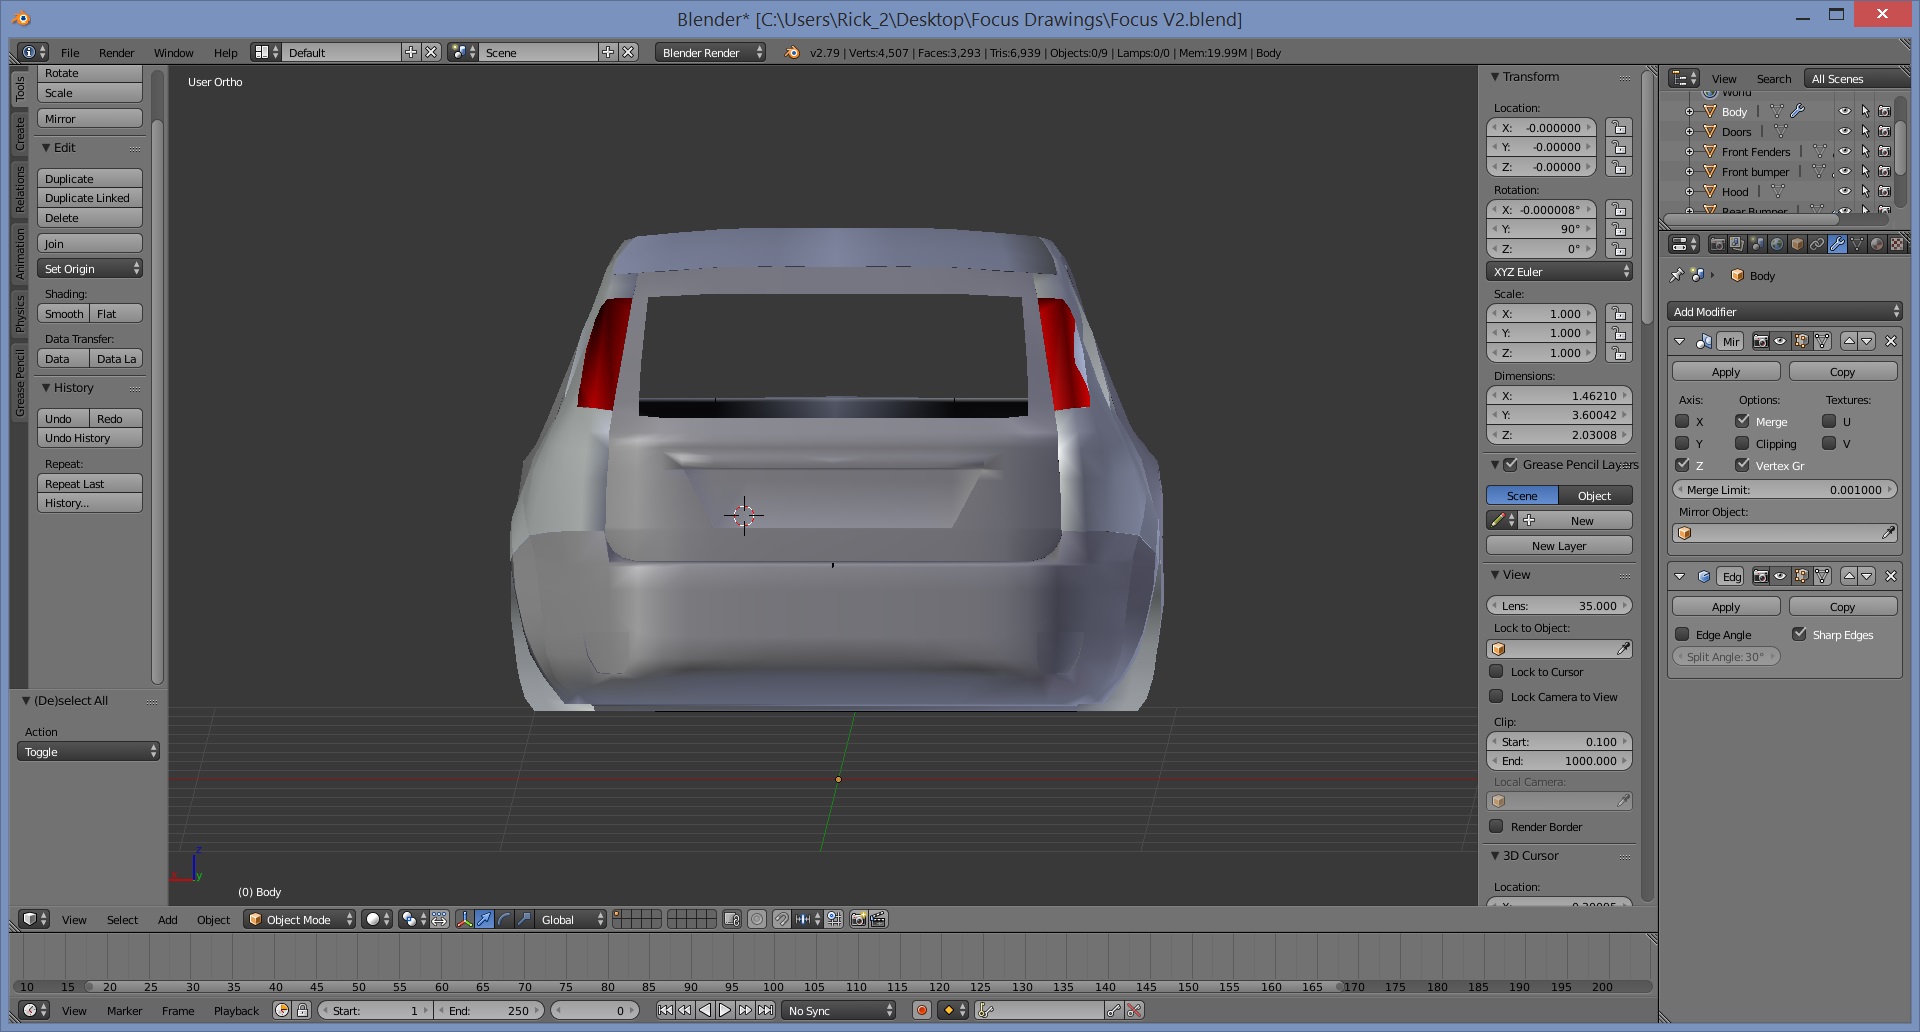Image resolution: width=1920 pixels, height=1032 pixels.
Task: Switch to the Create tab
Action: (19, 134)
